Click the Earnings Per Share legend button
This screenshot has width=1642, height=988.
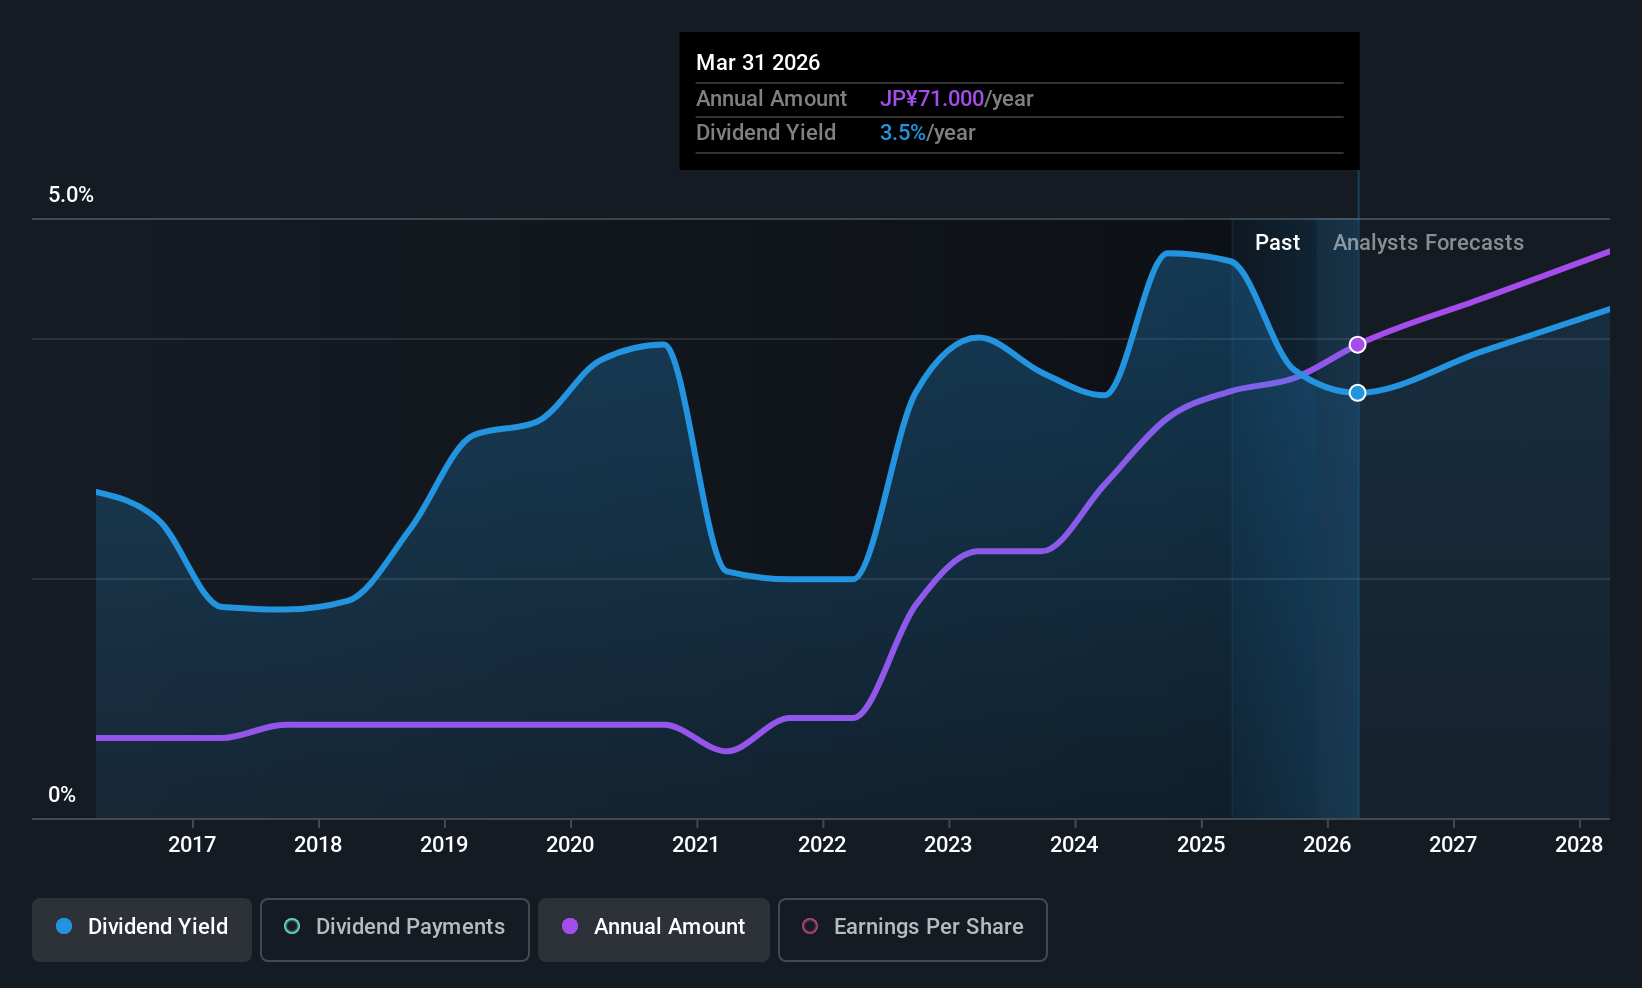(x=911, y=927)
